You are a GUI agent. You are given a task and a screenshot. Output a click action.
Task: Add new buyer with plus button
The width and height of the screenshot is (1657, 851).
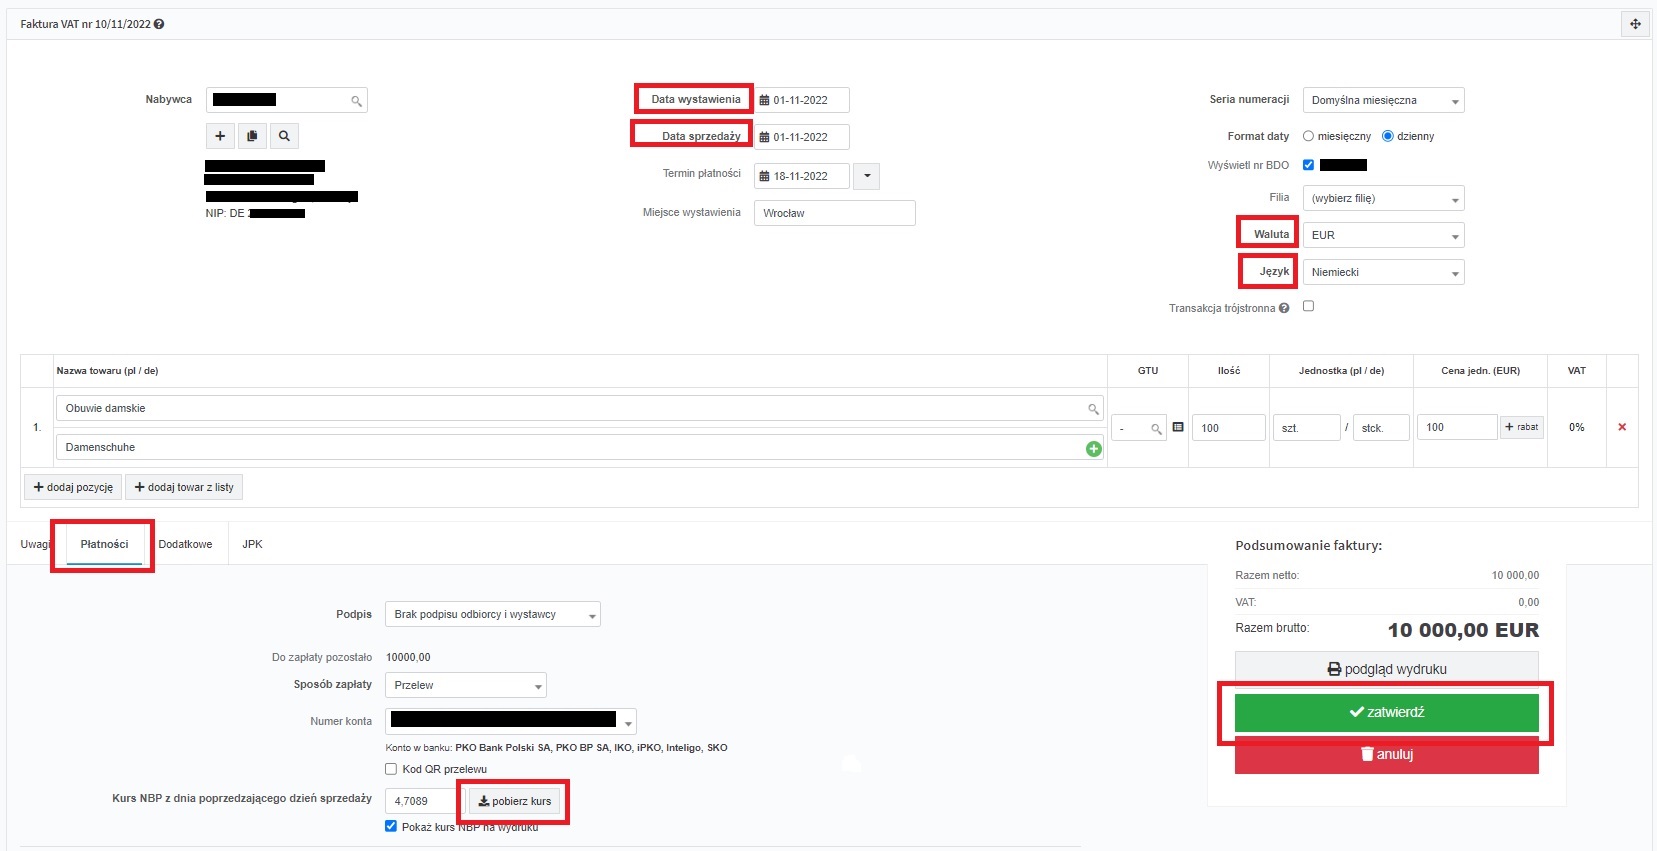(x=220, y=136)
